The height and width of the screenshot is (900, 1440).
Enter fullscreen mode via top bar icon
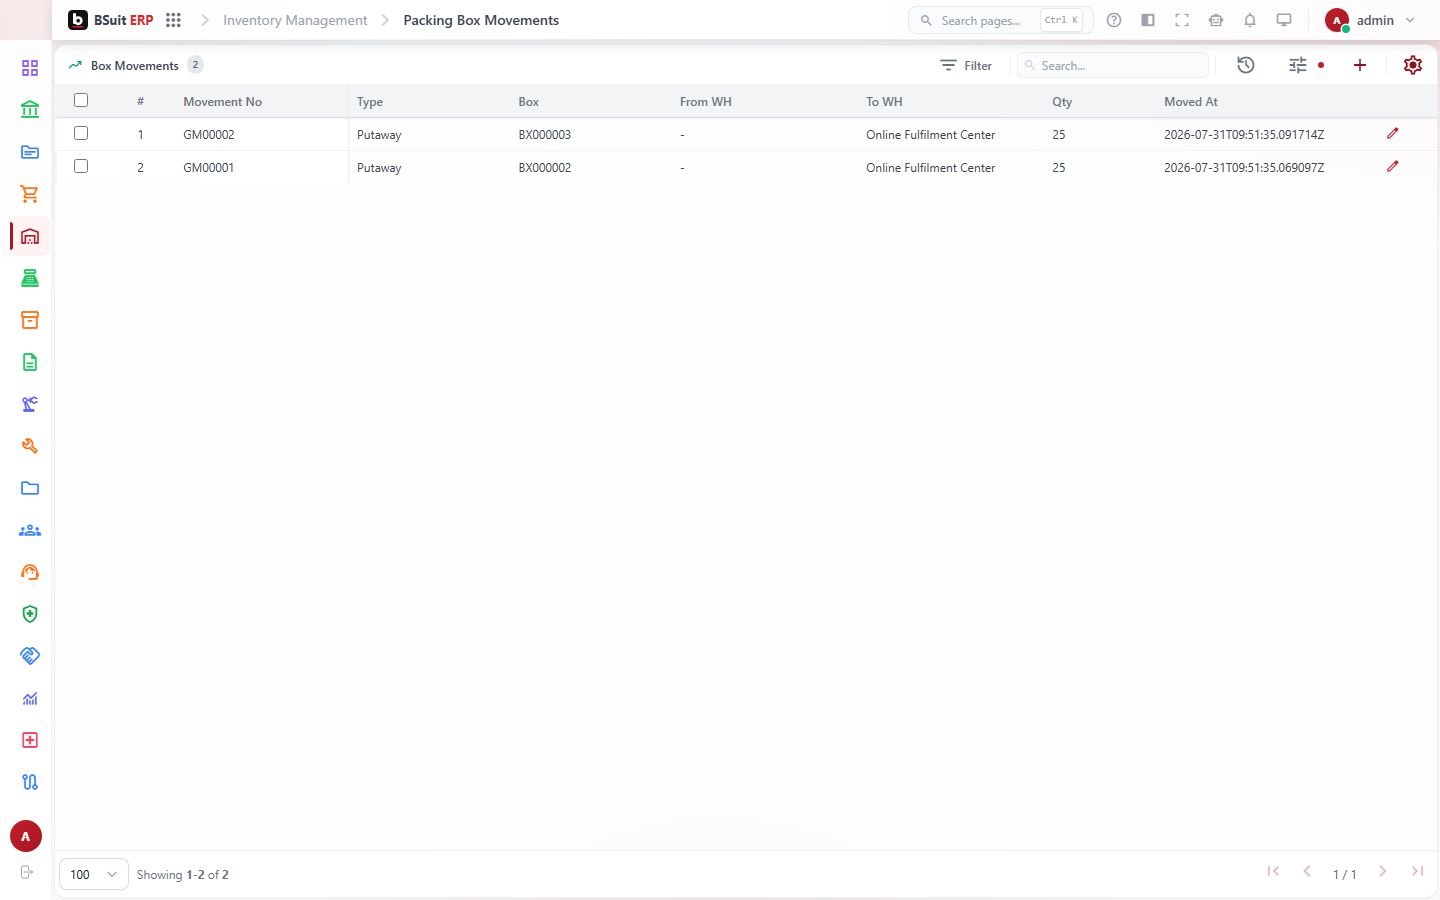tap(1182, 20)
